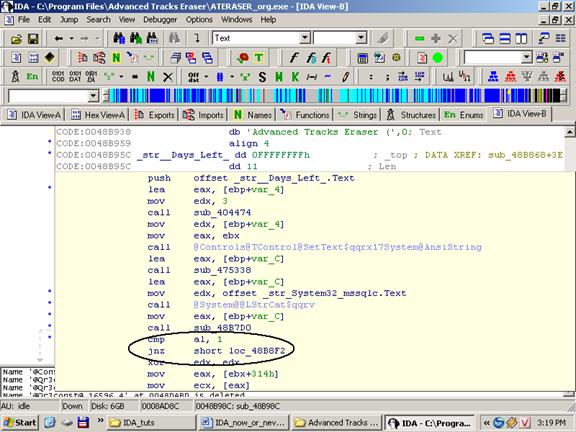576x432 pixels.
Task: Click the cascade windows icon
Action: (x=487, y=38)
